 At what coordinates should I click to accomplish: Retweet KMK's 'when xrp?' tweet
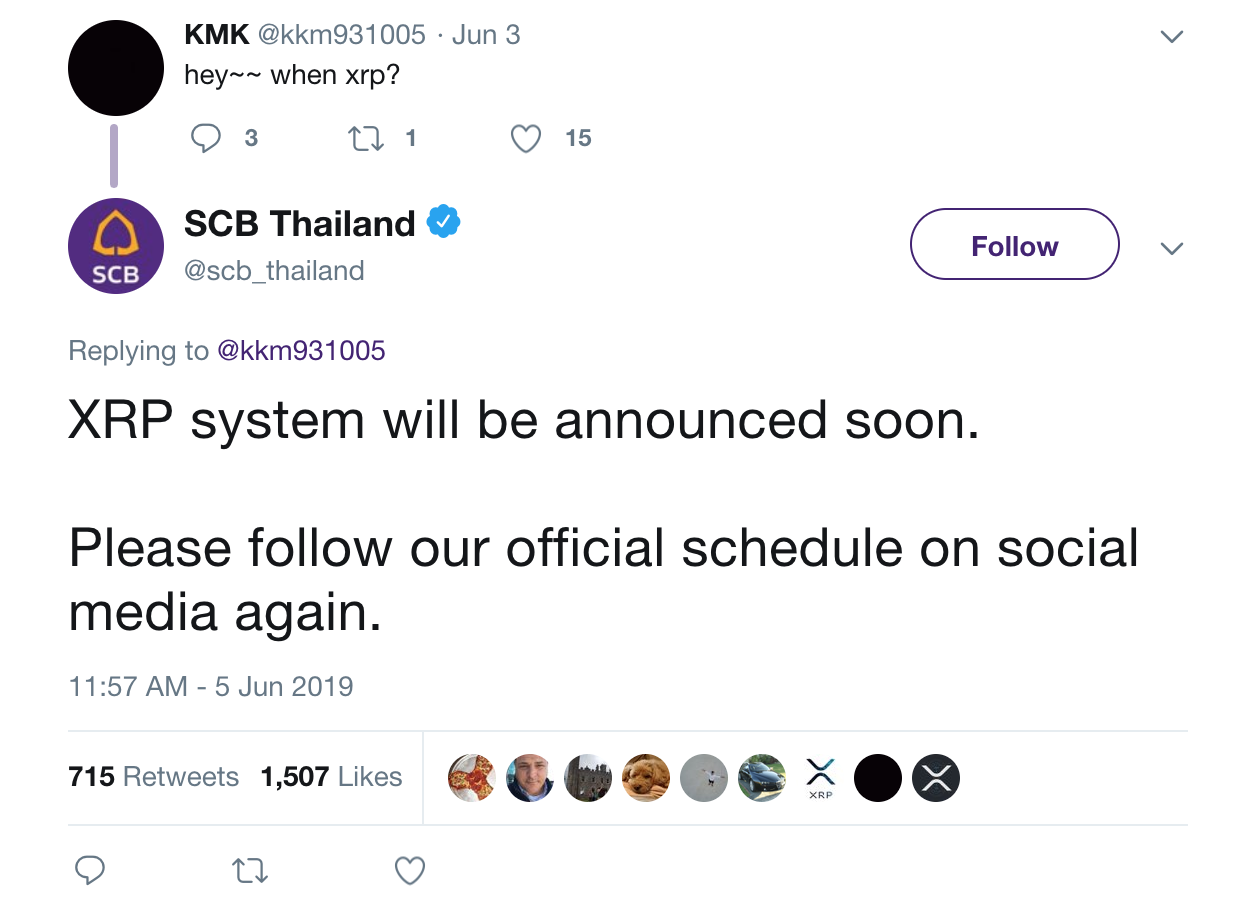[x=363, y=138]
